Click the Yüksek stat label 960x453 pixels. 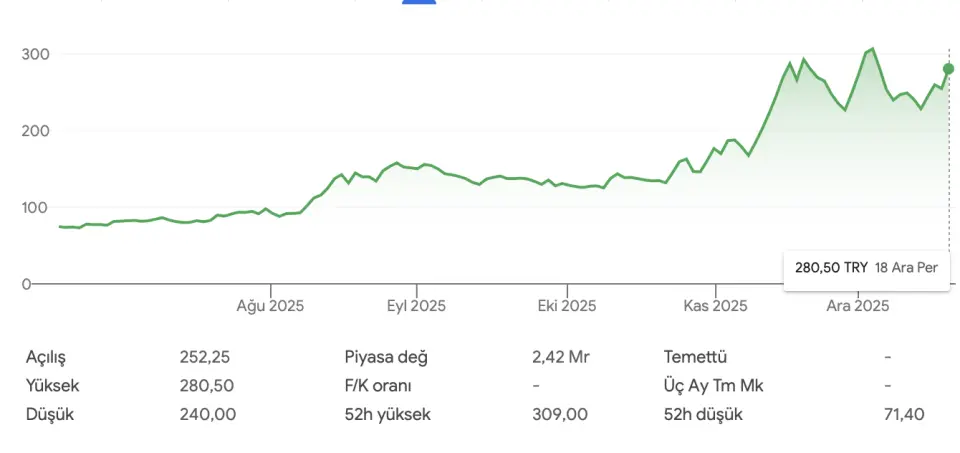coord(52,386)
